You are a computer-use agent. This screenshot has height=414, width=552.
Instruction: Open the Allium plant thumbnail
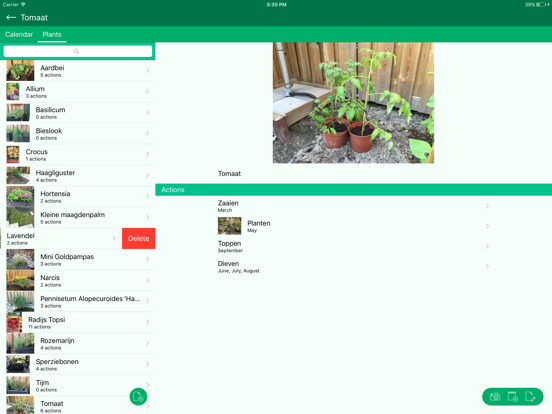point(13,92)
